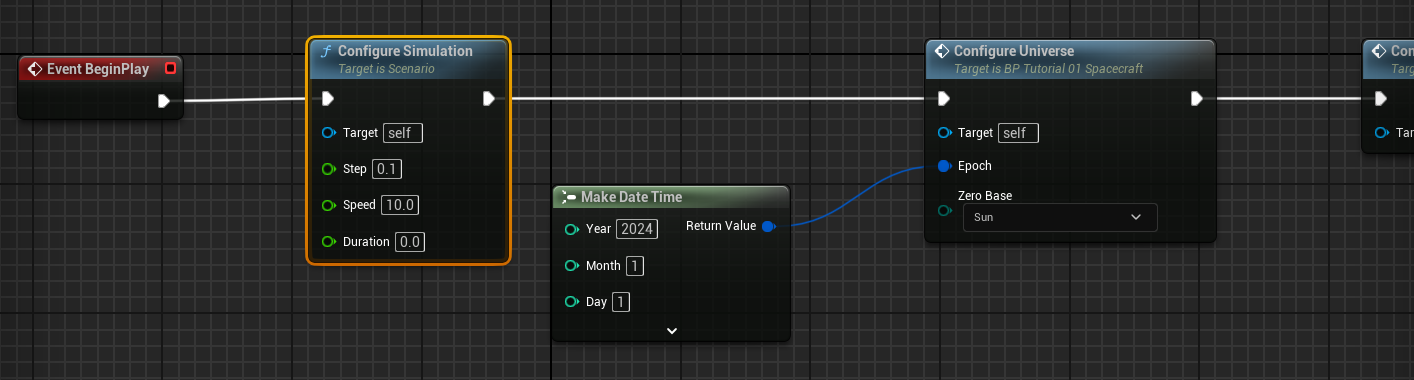The width and height of the screenshot is (1414, 380).
Task: Open the Zero Base Sun dropdown
Action: (1059, 217)
